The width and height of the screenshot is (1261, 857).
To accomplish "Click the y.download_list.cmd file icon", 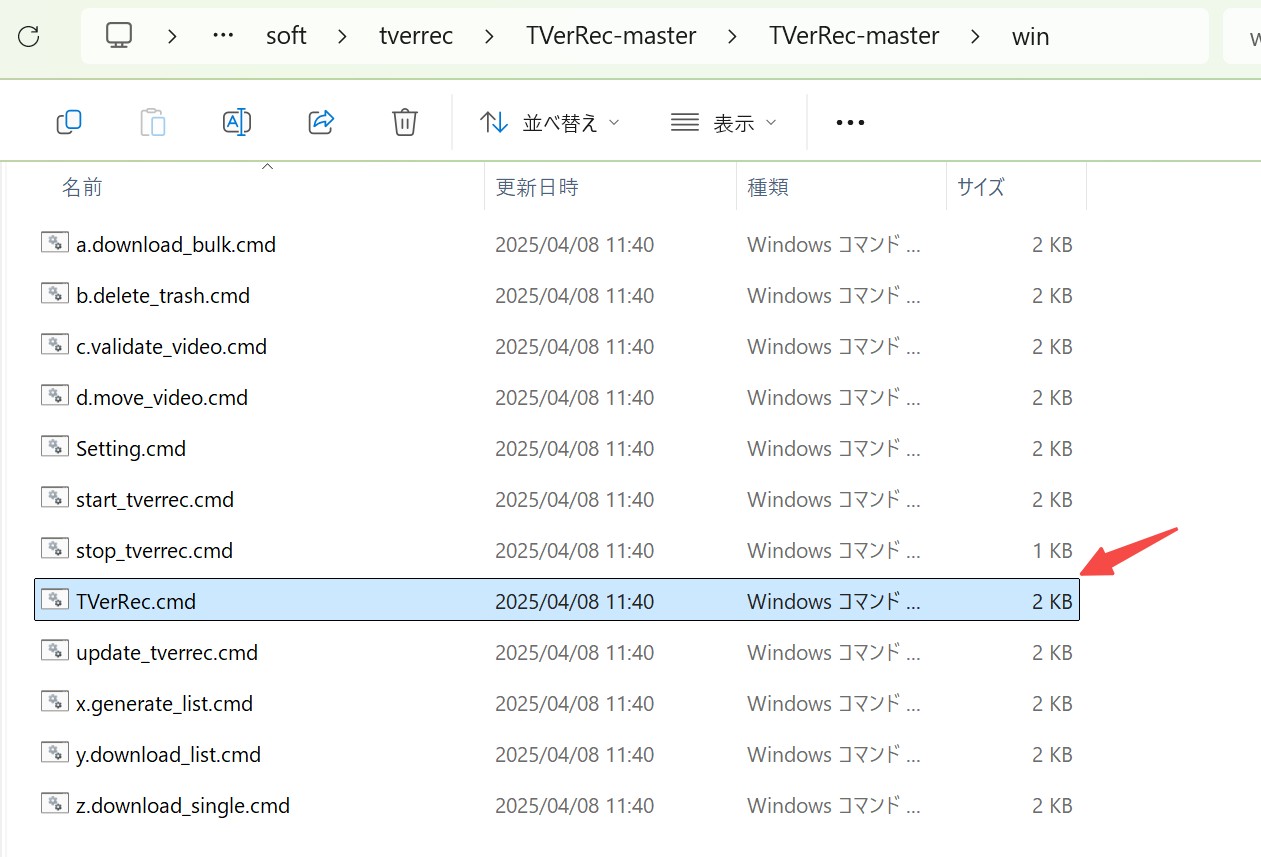I will point(55,753).
